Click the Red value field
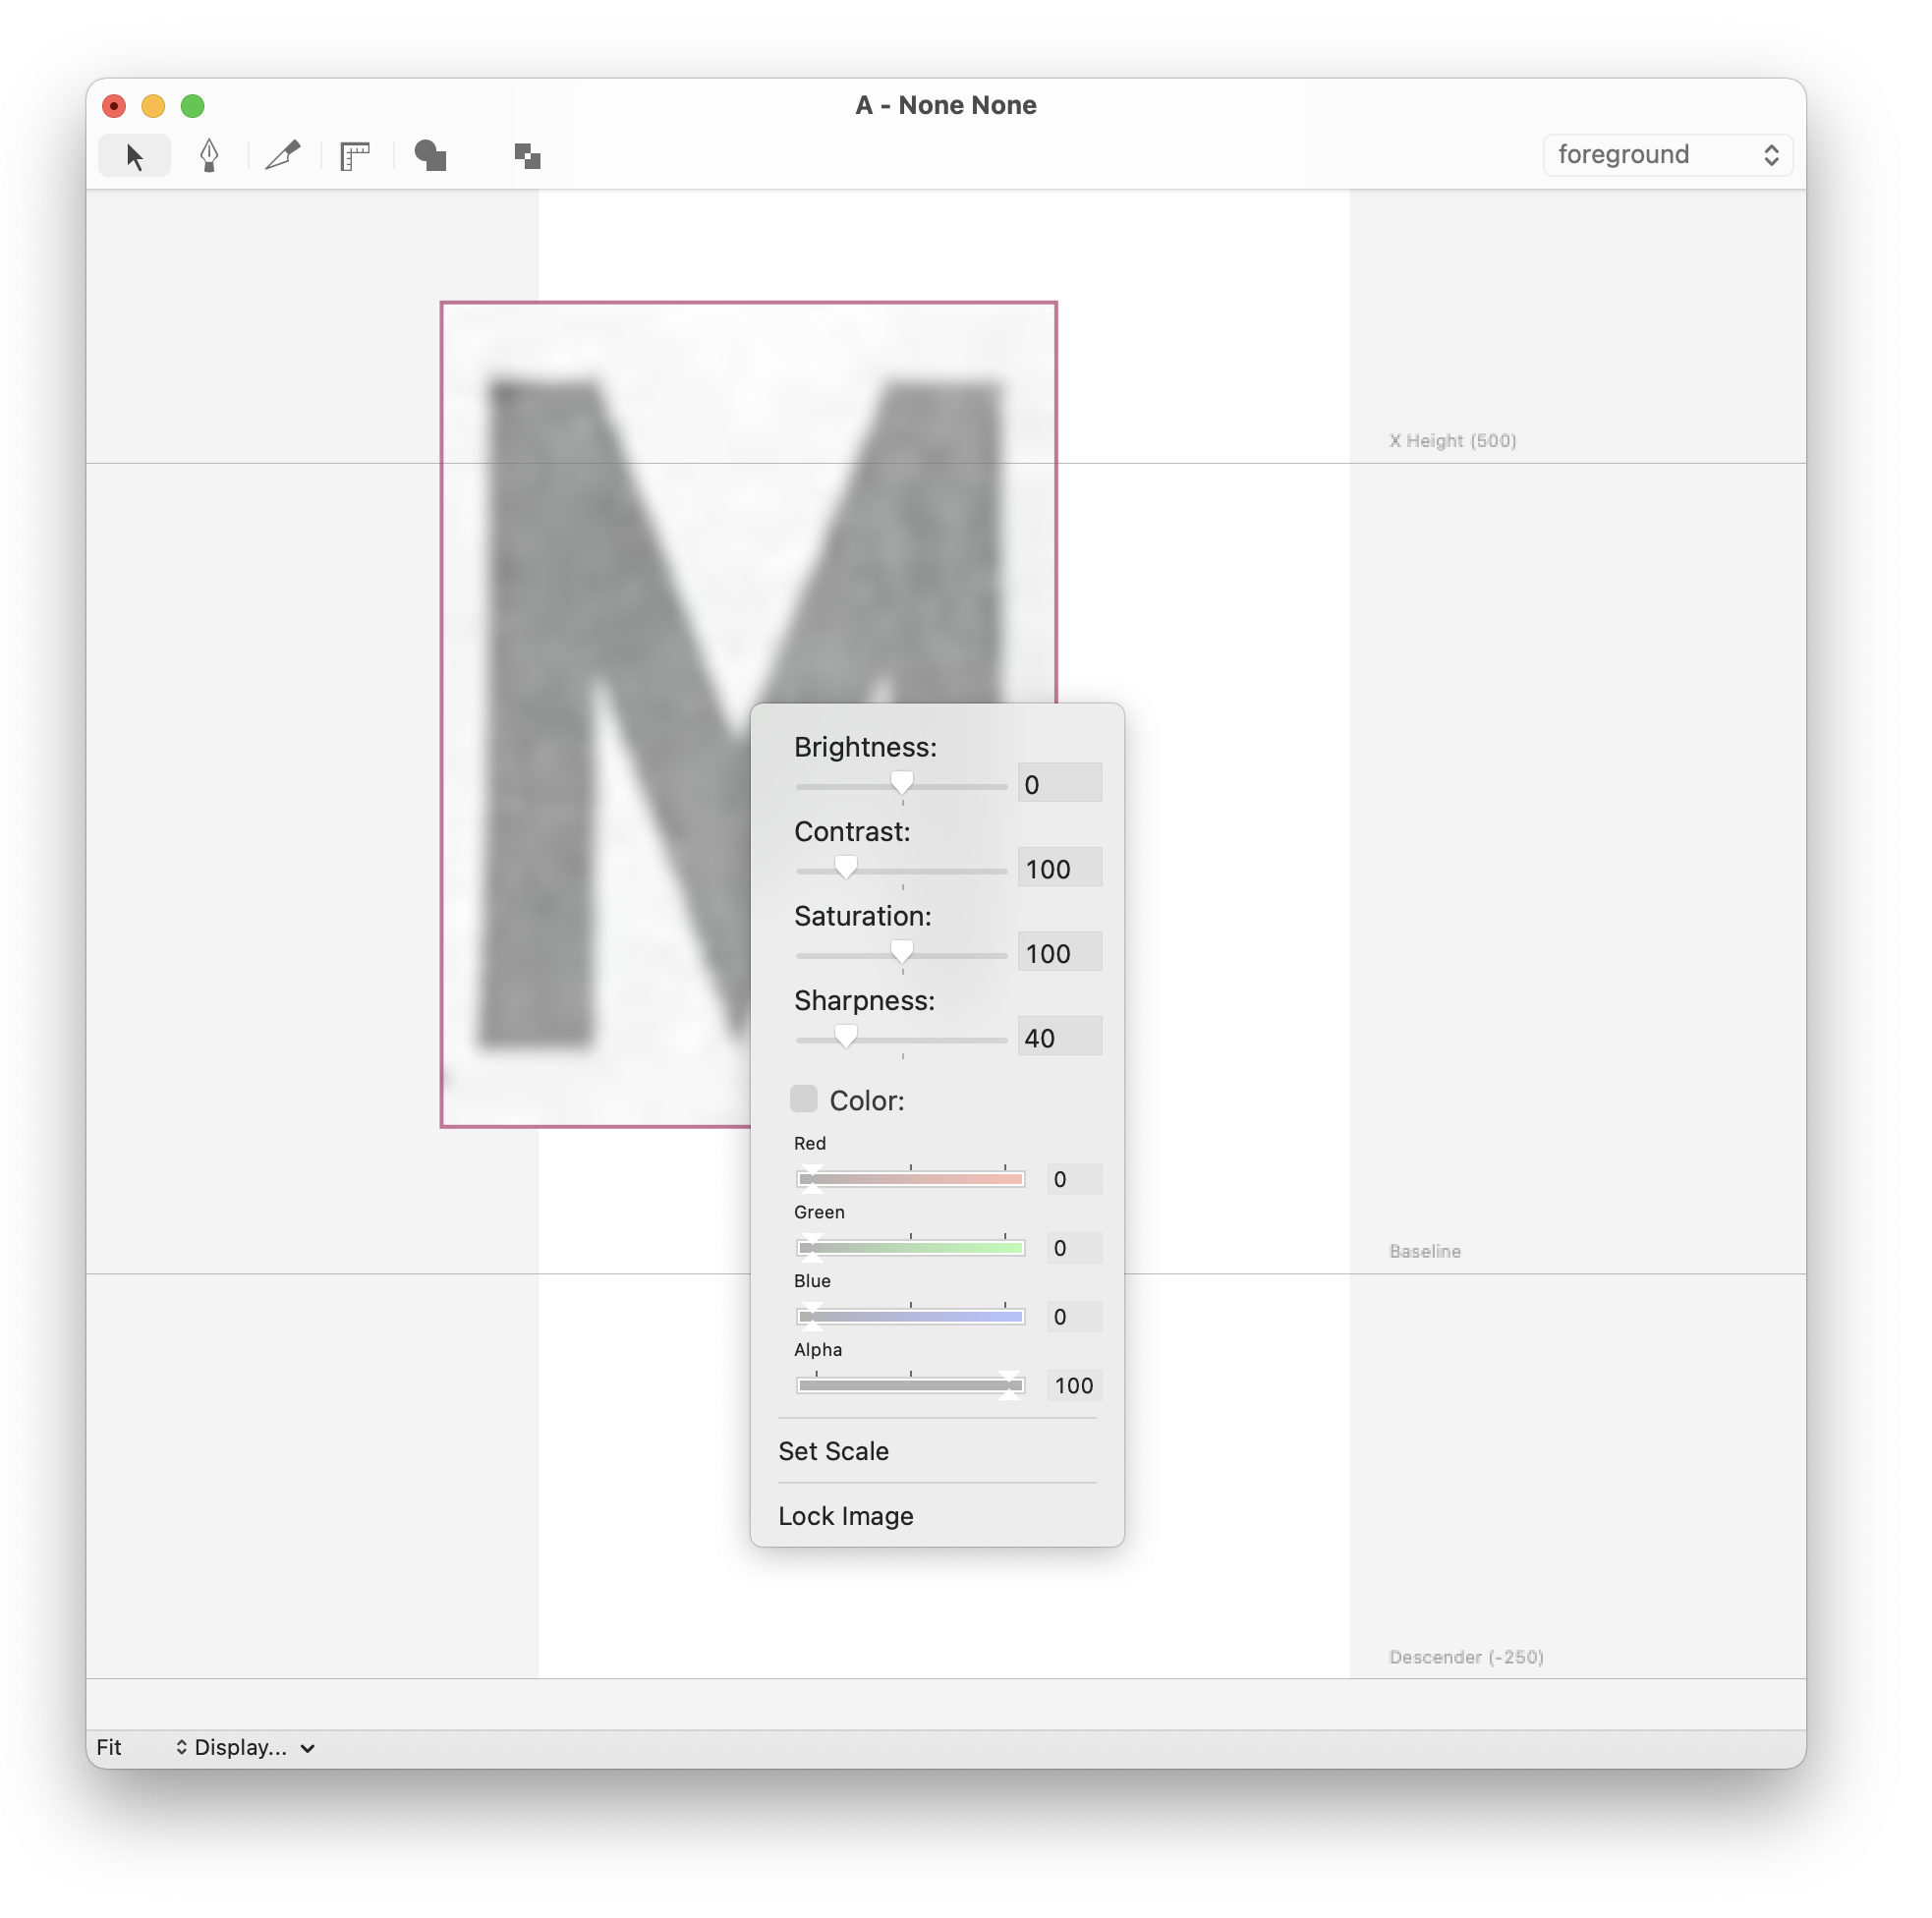This screenshot has width=1932, height=1918. point(1074,1180)
